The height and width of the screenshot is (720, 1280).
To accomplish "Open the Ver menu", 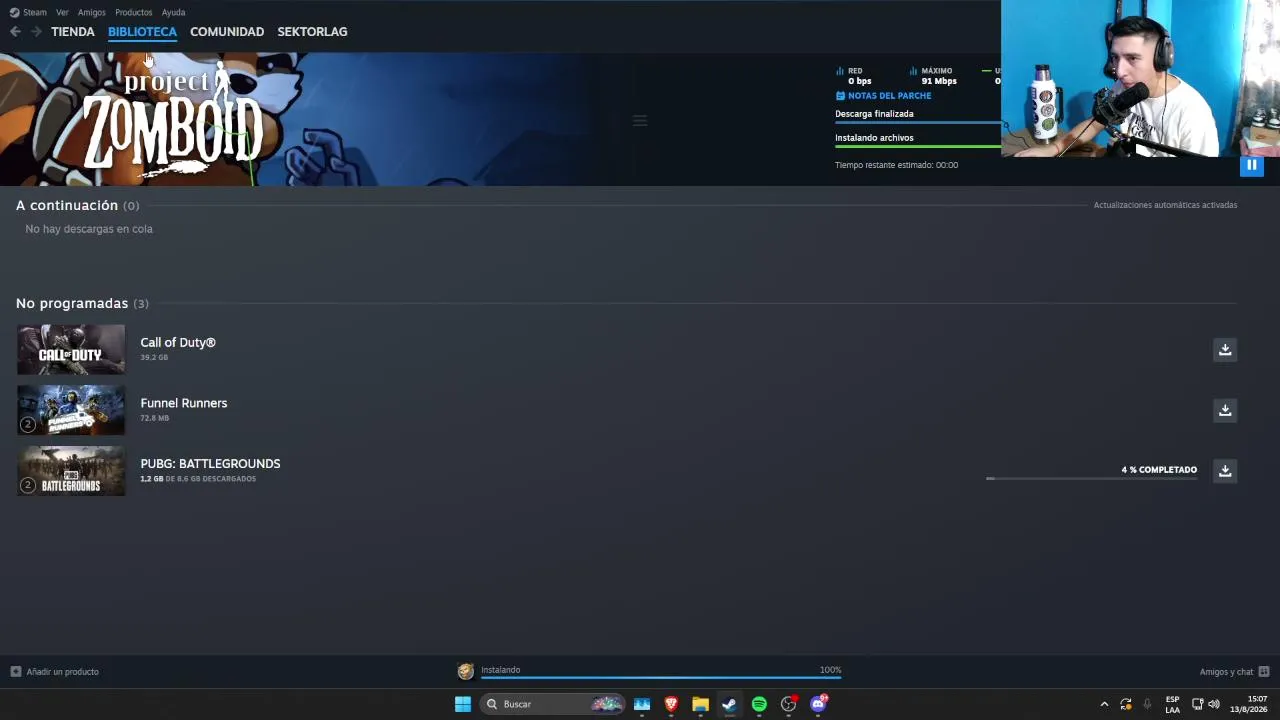I will (62, 12).
